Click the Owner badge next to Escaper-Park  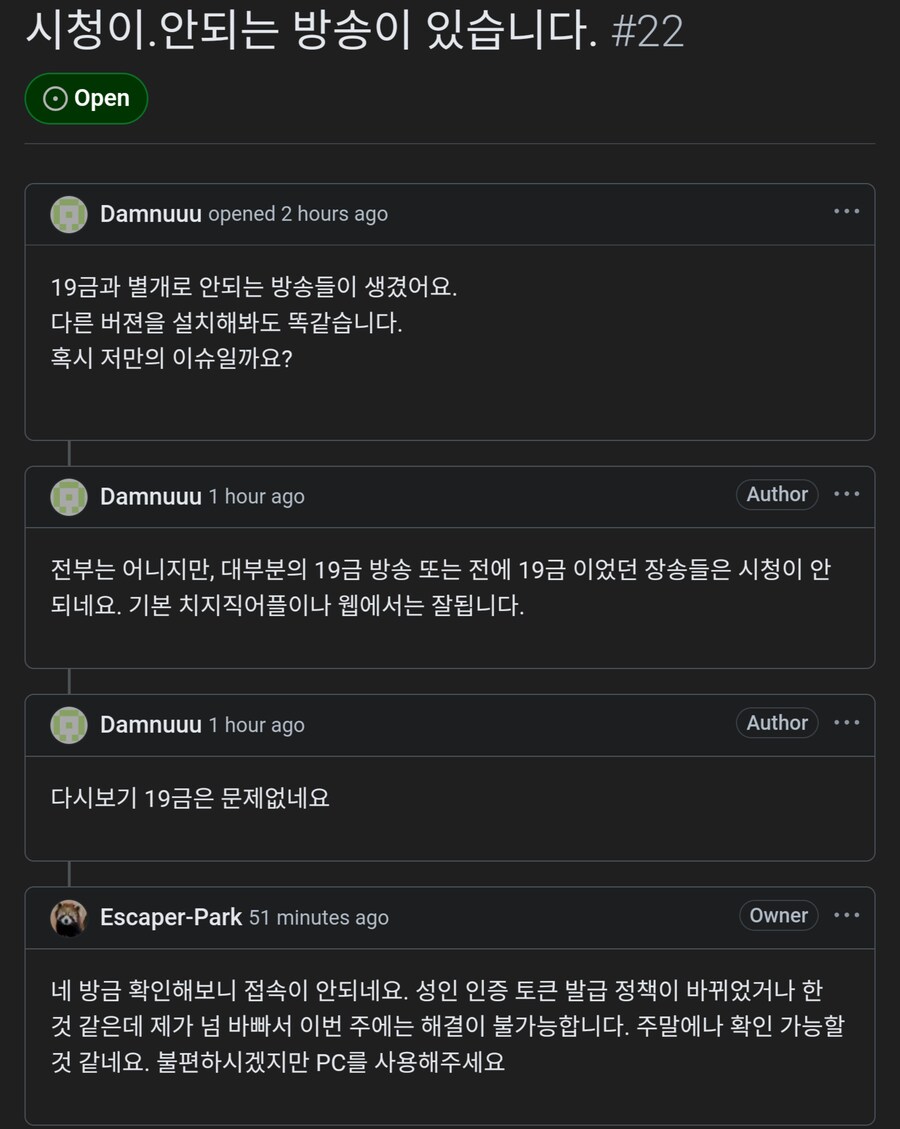[x=778, y=915]
